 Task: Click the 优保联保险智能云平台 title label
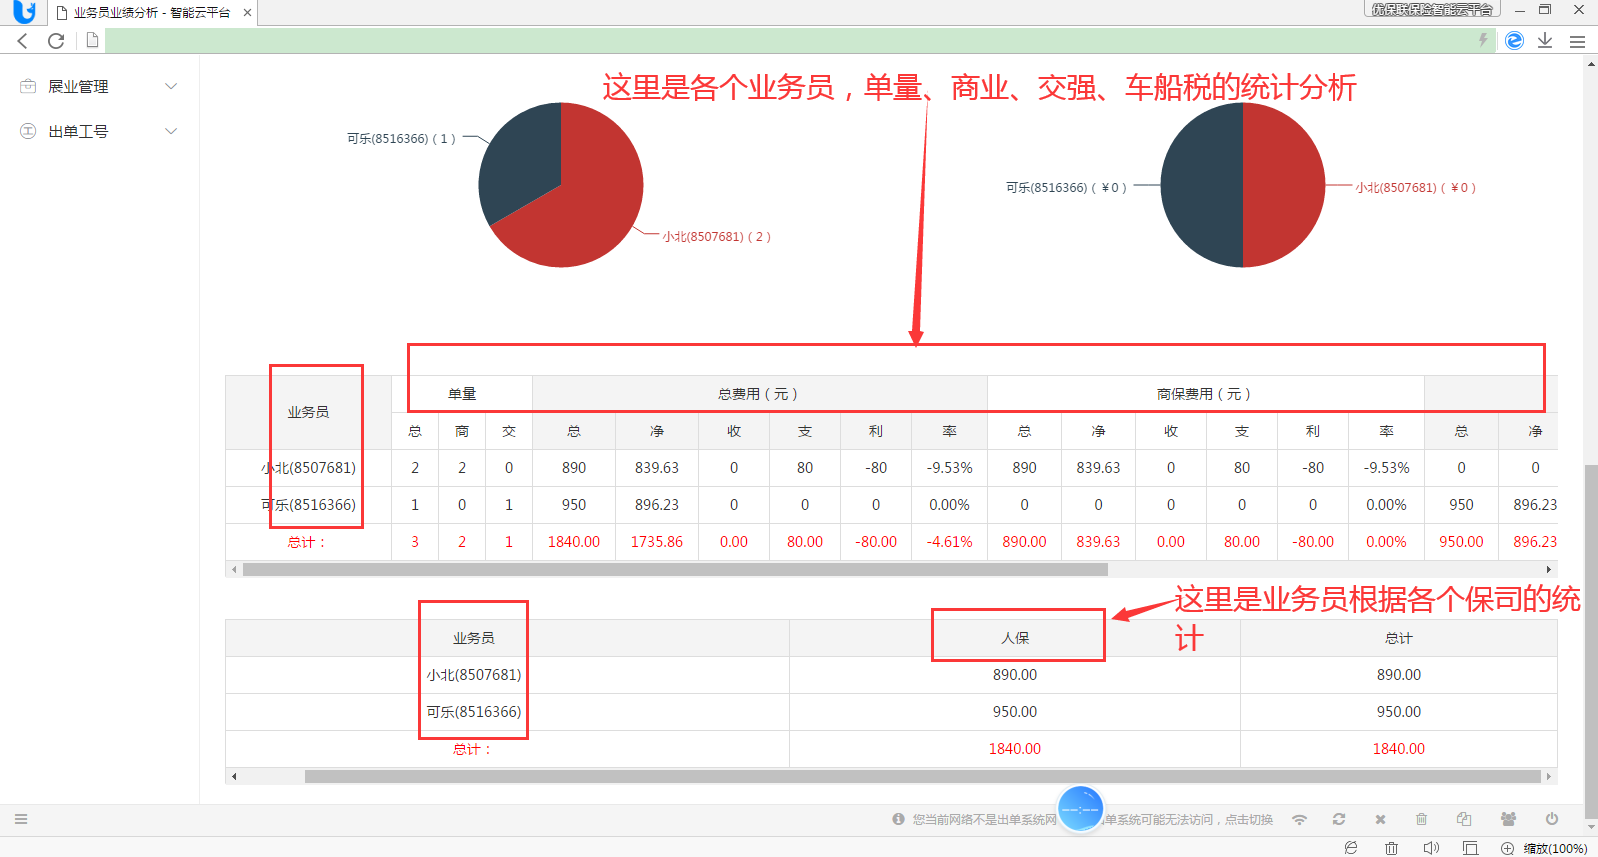point(1432,9)
